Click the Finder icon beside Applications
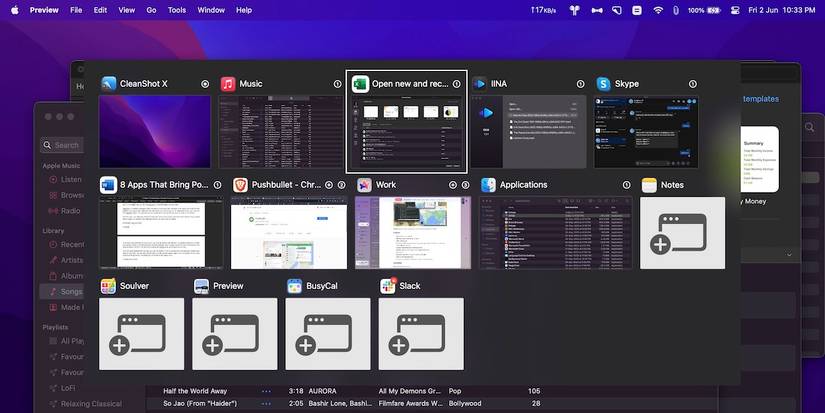 click(x=488, y=185)
